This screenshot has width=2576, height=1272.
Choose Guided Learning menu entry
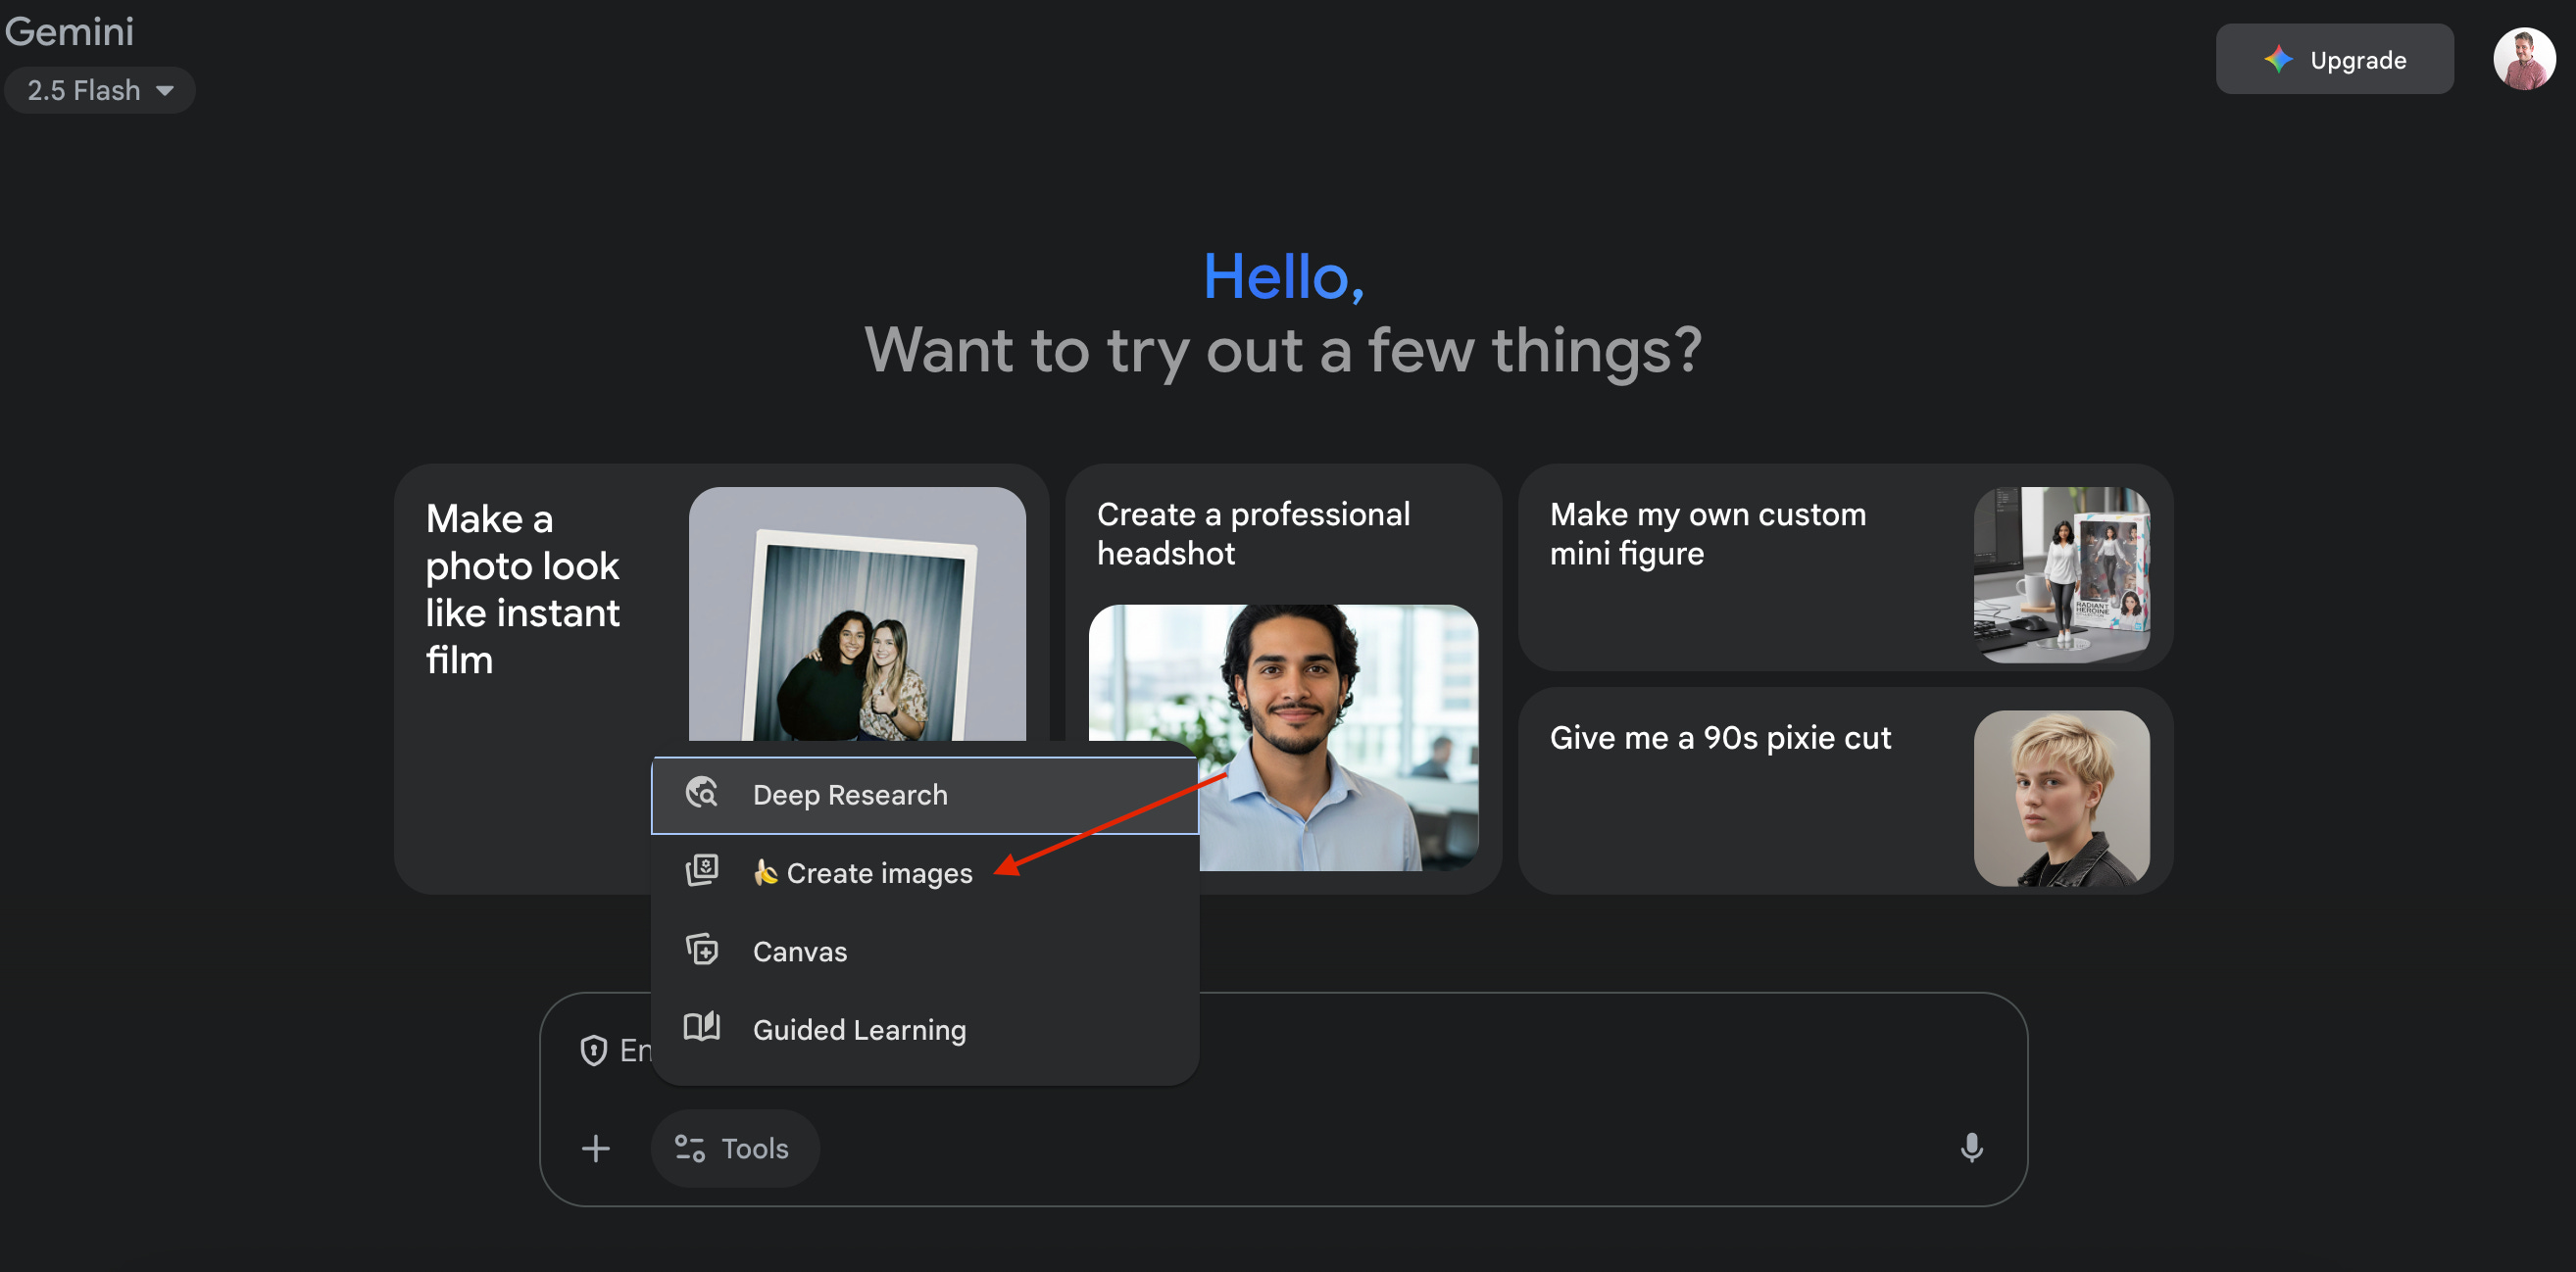859,1030
